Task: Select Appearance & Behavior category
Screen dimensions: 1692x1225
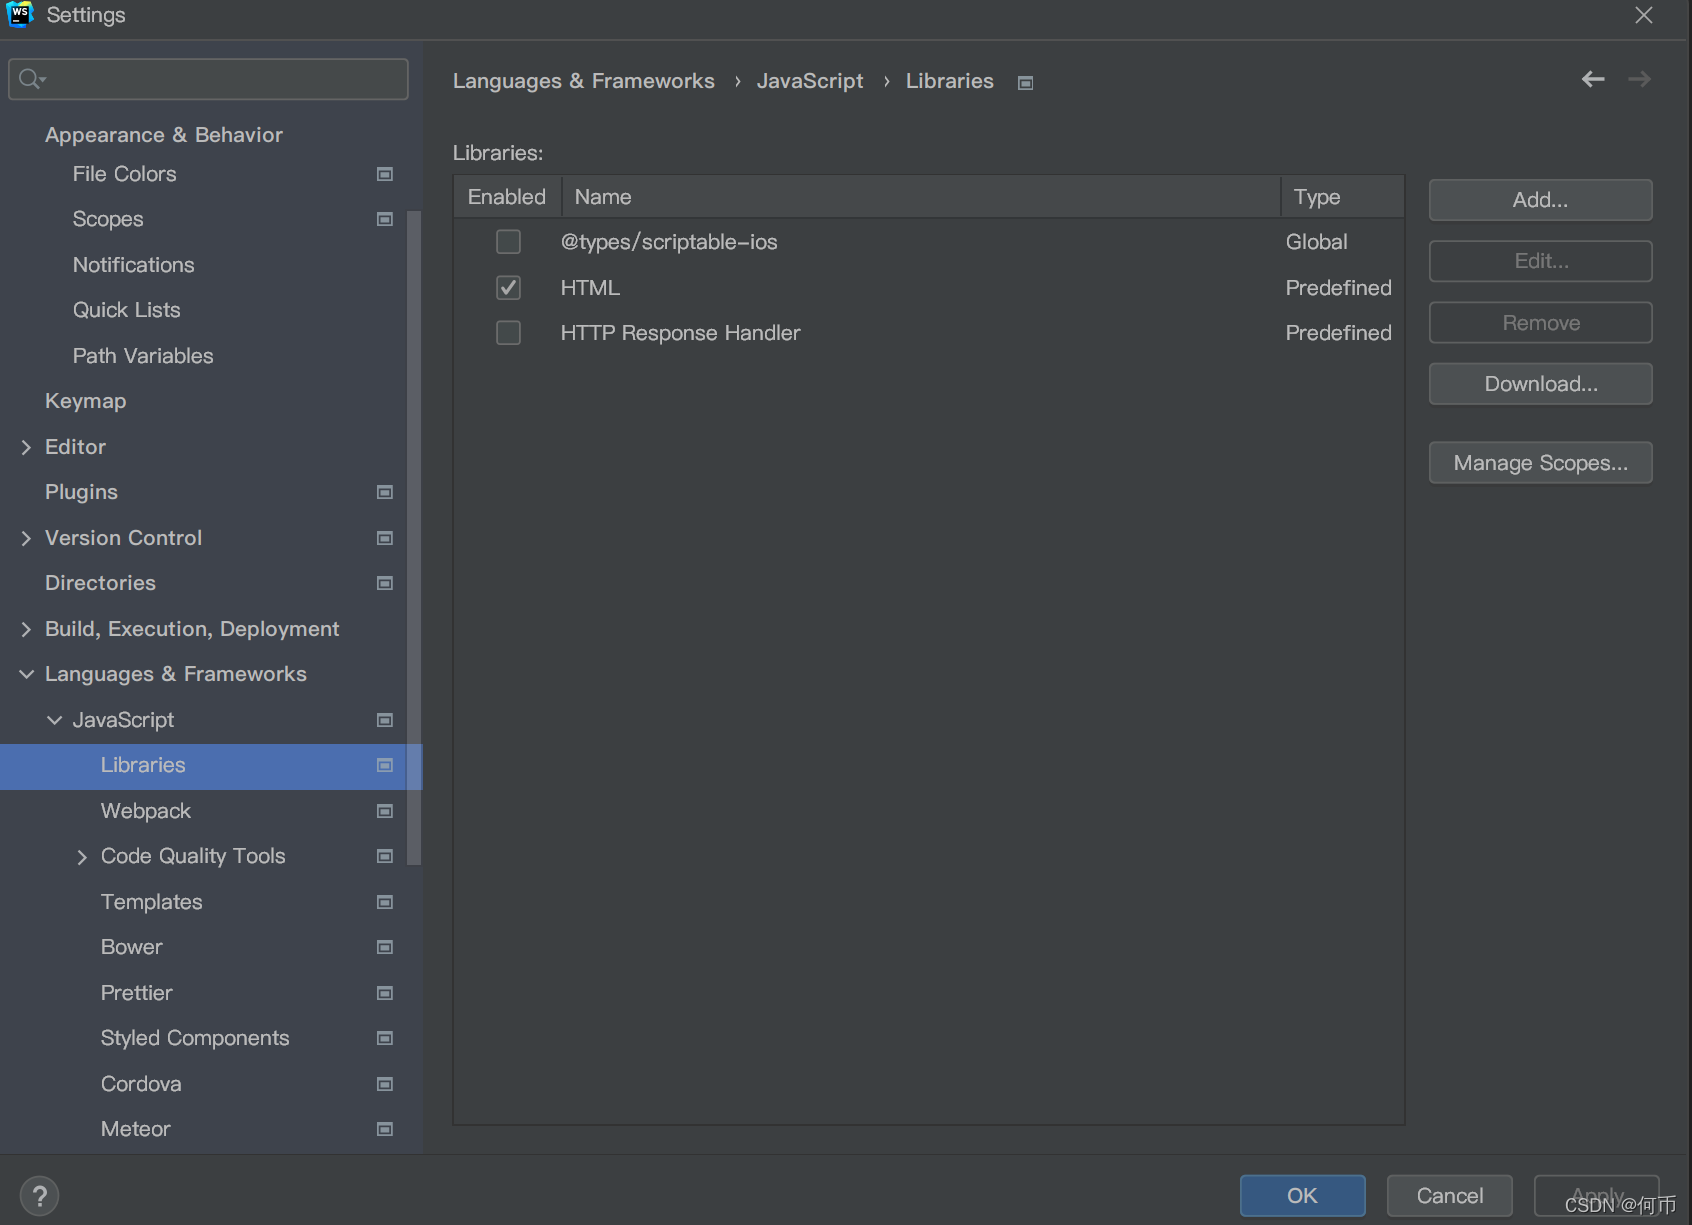Action: point(164,135)
